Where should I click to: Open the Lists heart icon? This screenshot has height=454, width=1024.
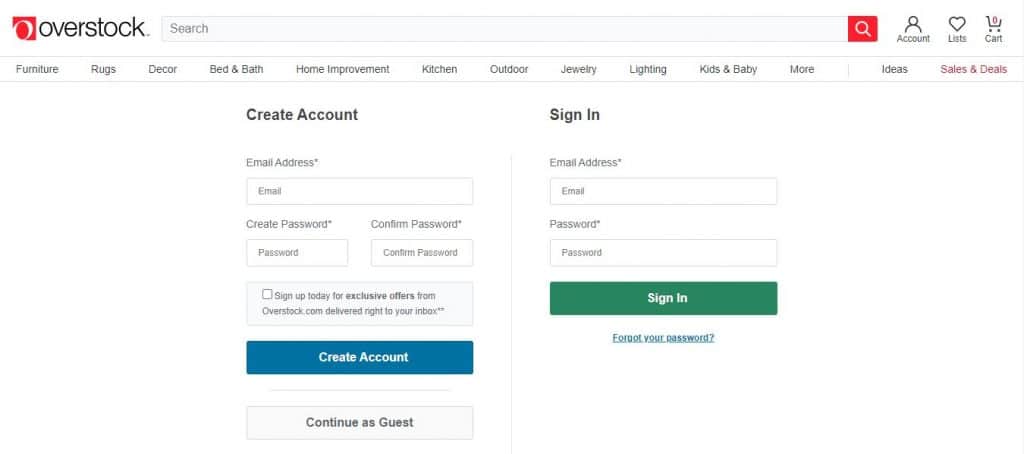[x=957, y=29]
